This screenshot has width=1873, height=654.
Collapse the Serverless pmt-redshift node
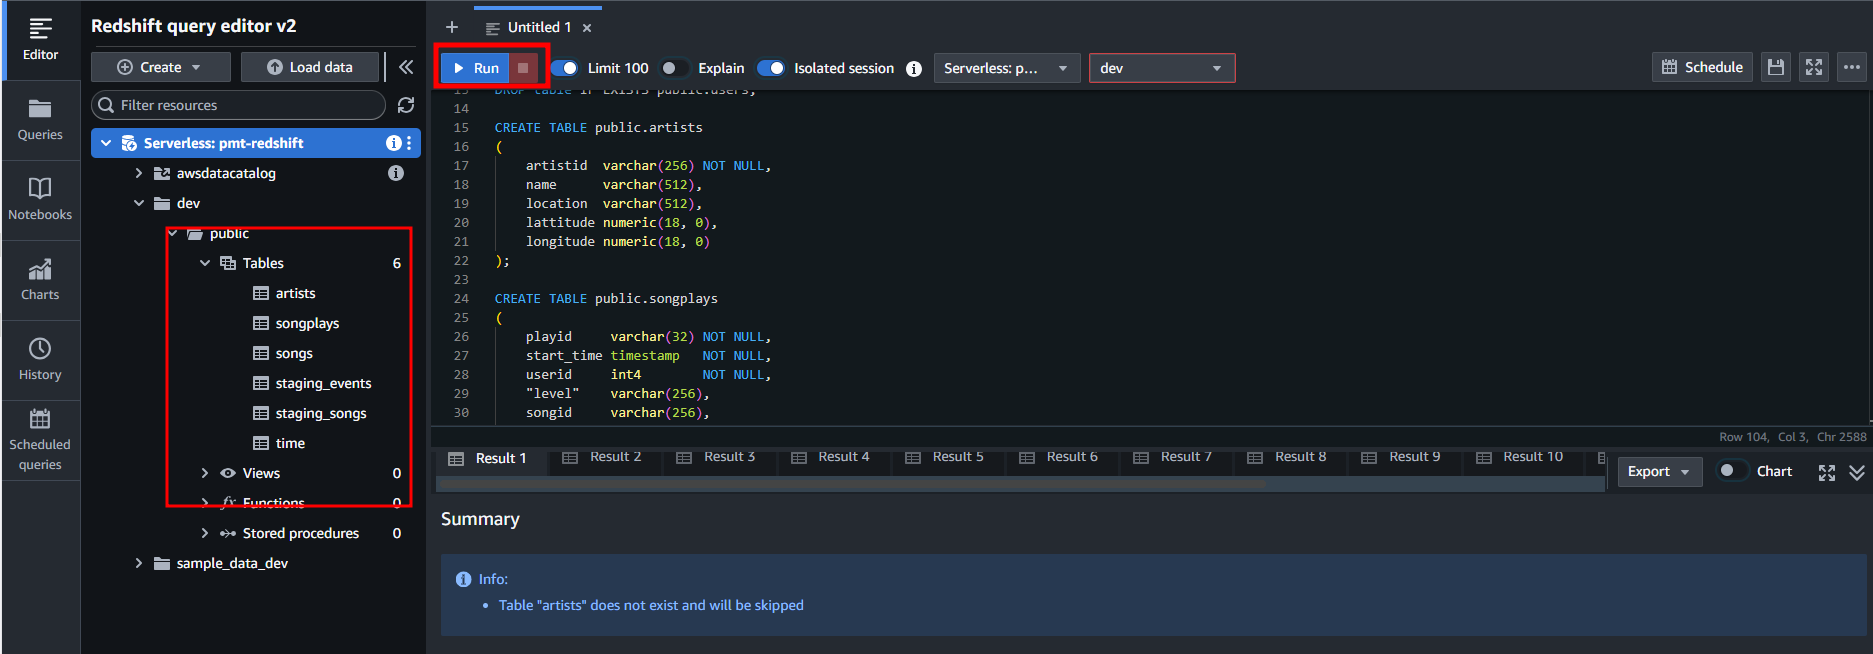coord(106,143)
